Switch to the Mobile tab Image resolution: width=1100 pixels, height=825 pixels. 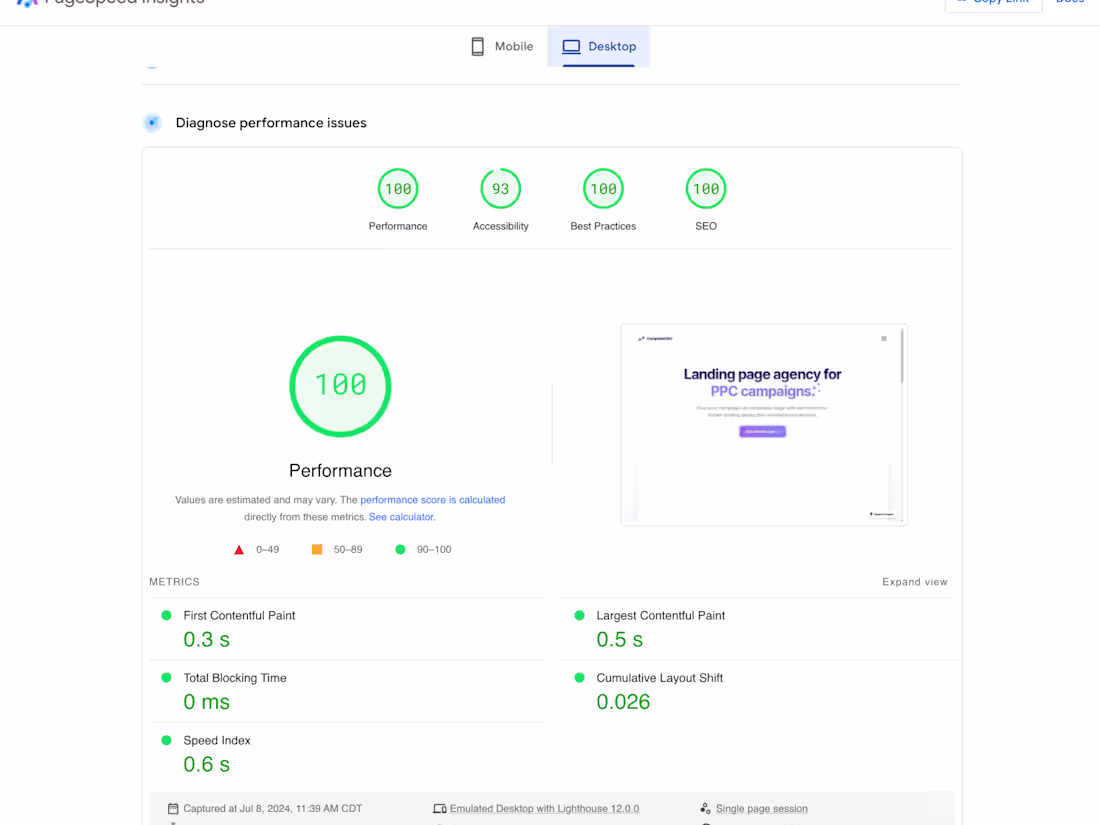[502, 46]
